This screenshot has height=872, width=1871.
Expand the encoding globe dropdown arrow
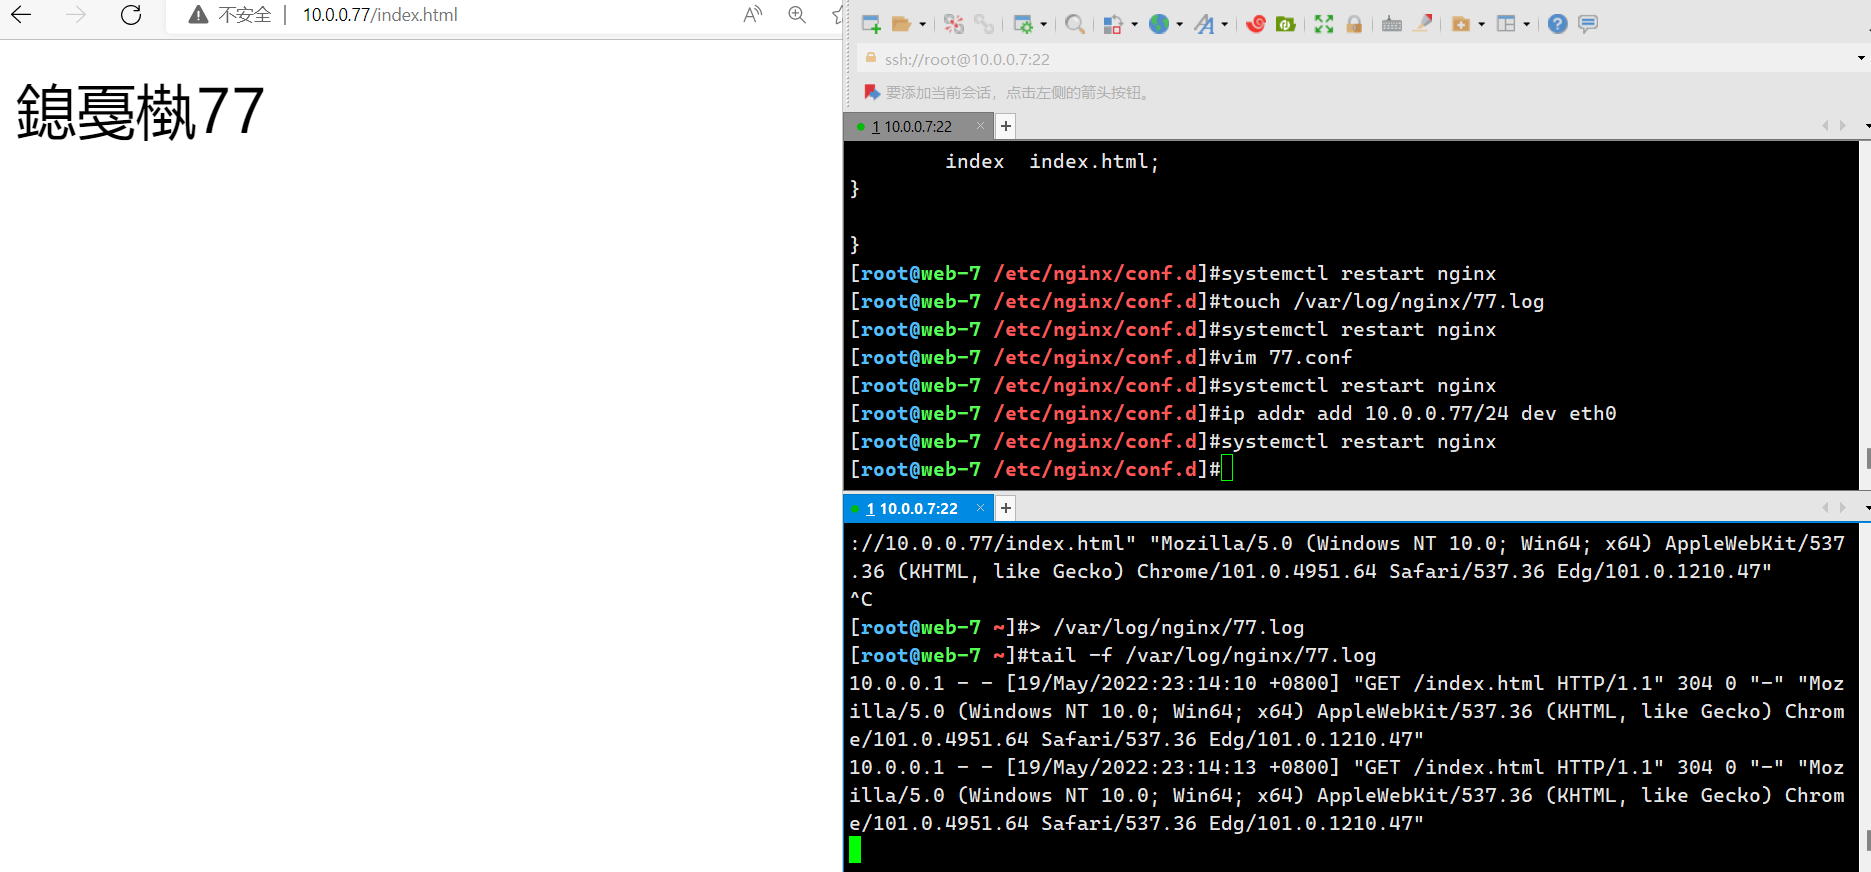[x=1180, y=24]
